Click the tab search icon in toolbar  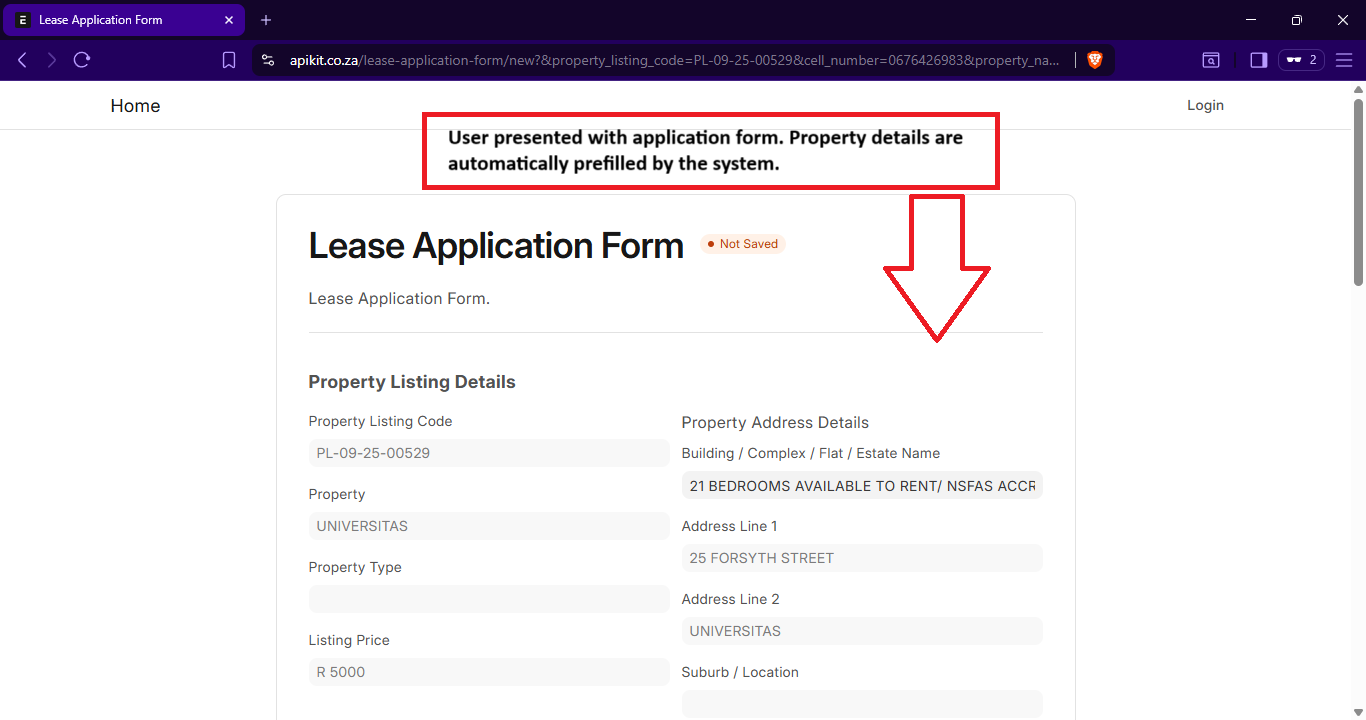1211,60
